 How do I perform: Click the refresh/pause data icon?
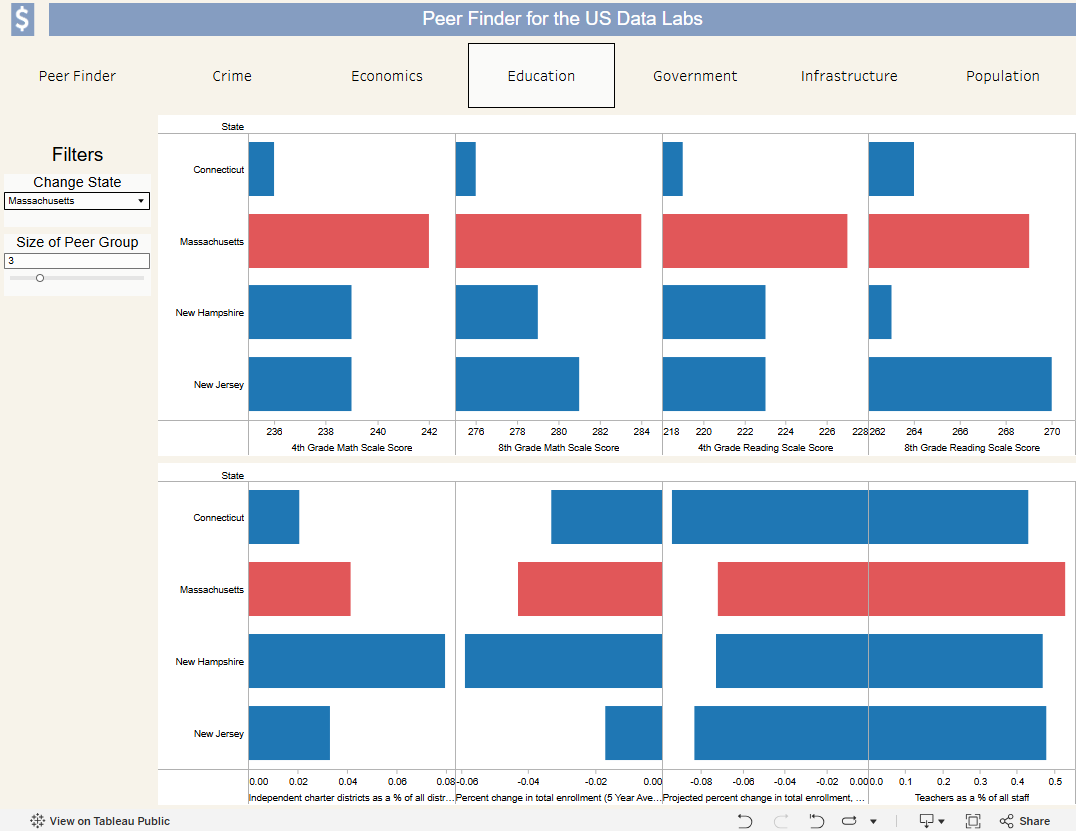point(850,821)
